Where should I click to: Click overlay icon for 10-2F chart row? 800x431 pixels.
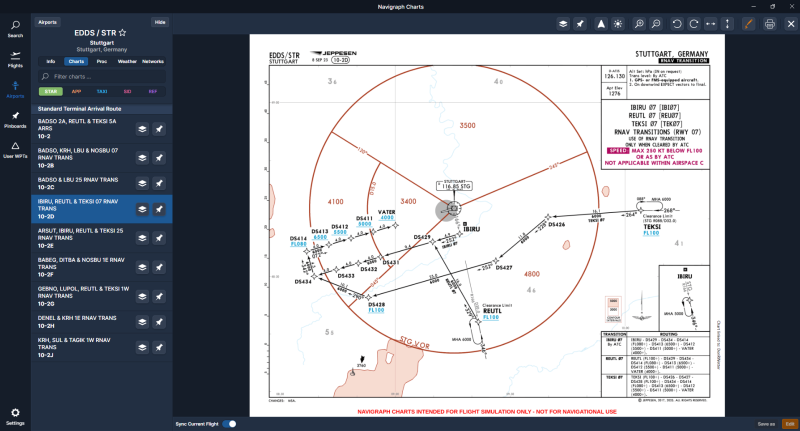point(142,267)
